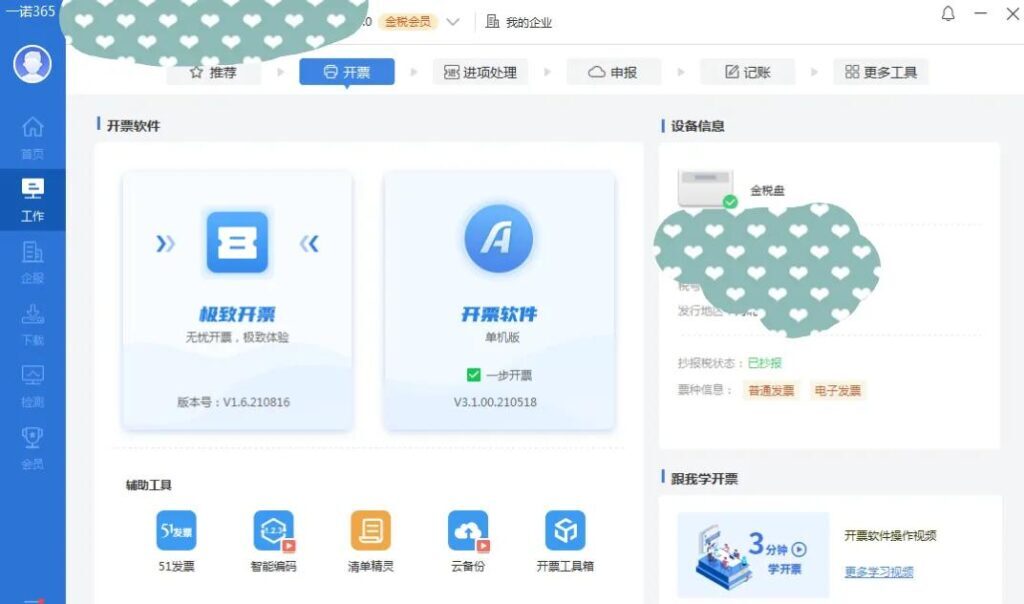Open the 云备份 tool
The width and height of the screenshot is (1024, 604).
(x=468, y=541)
